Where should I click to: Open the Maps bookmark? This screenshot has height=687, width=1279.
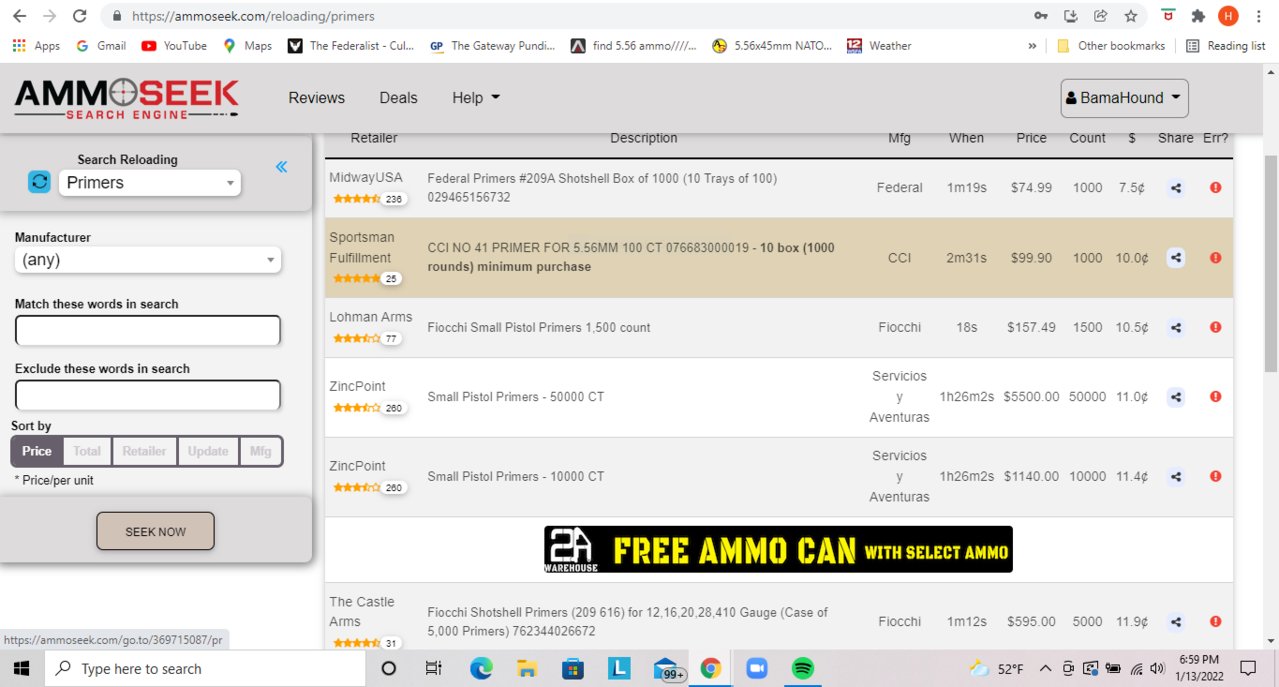(x=247, y=46)
